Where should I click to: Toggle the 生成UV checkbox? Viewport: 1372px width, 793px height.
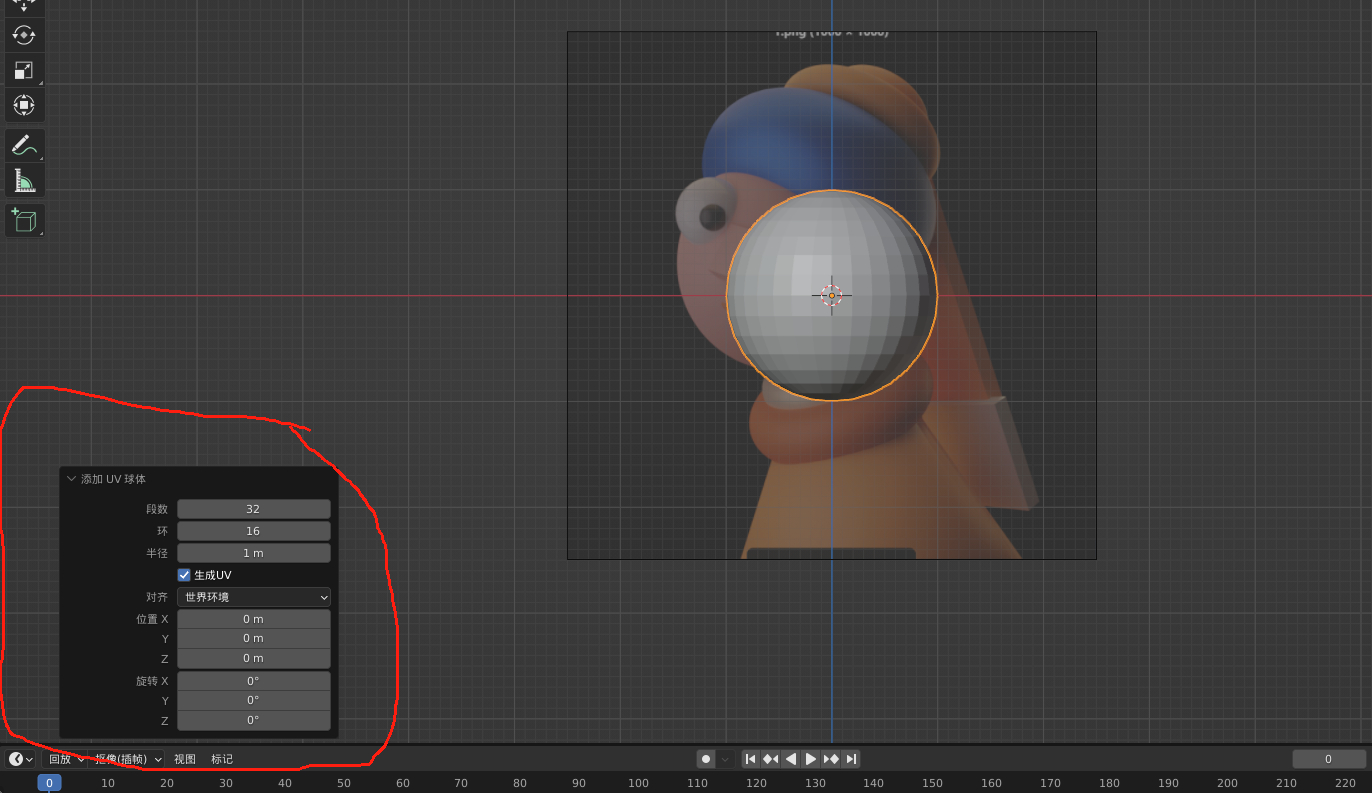[x=184, y=575]
